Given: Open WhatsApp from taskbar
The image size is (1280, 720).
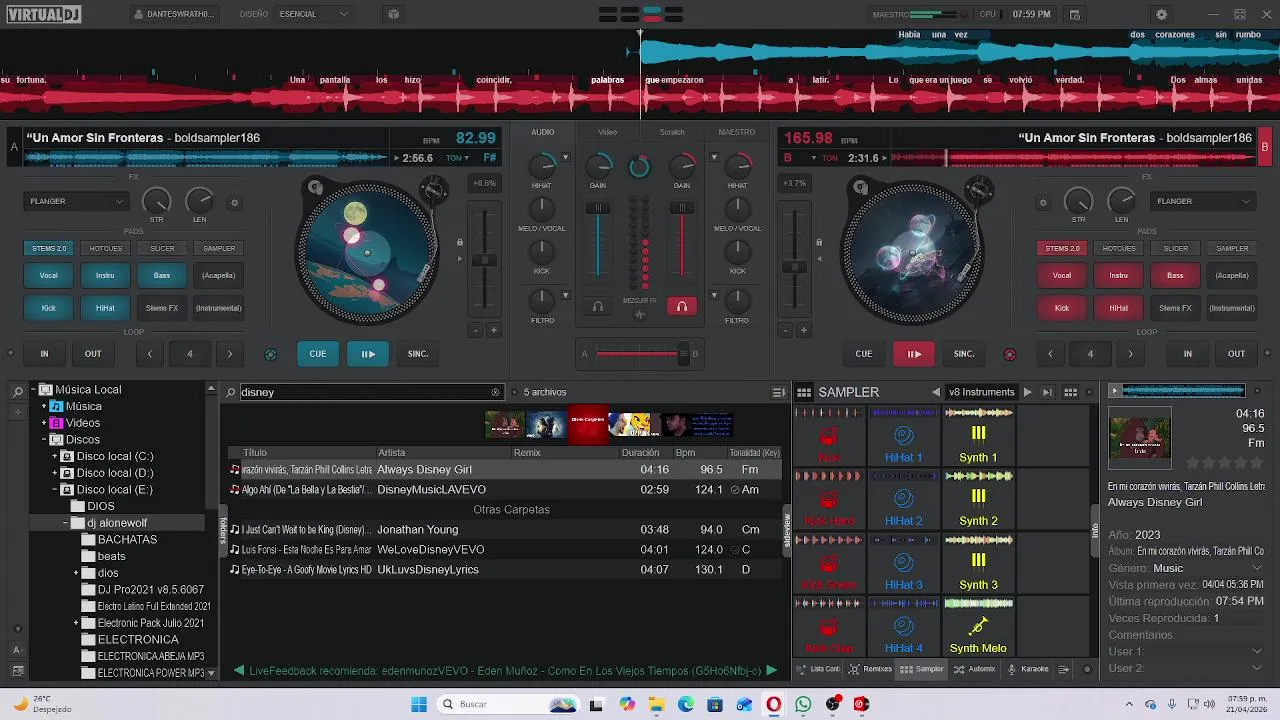Looking at the screenshot, I should (803, 704).
